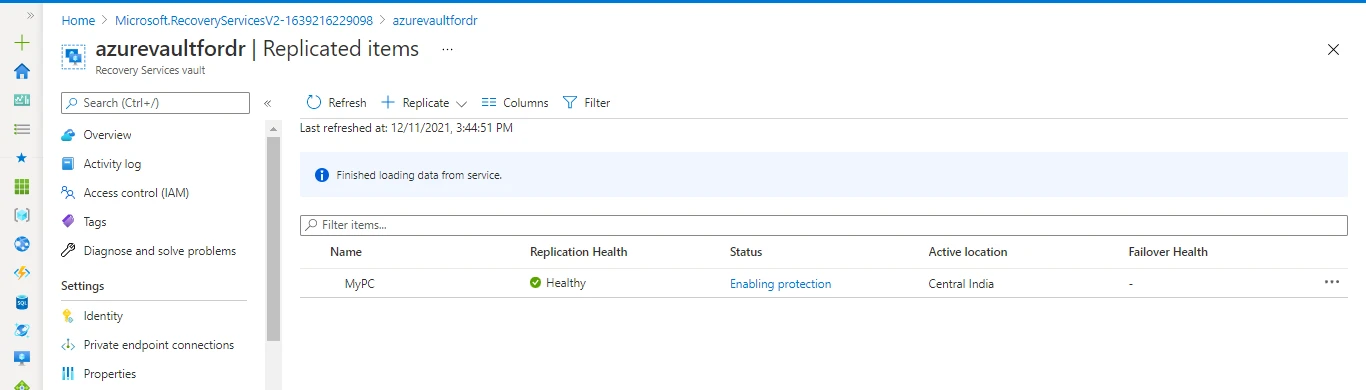Click the Activity log book icon
1366x390 pixels.
68,164
